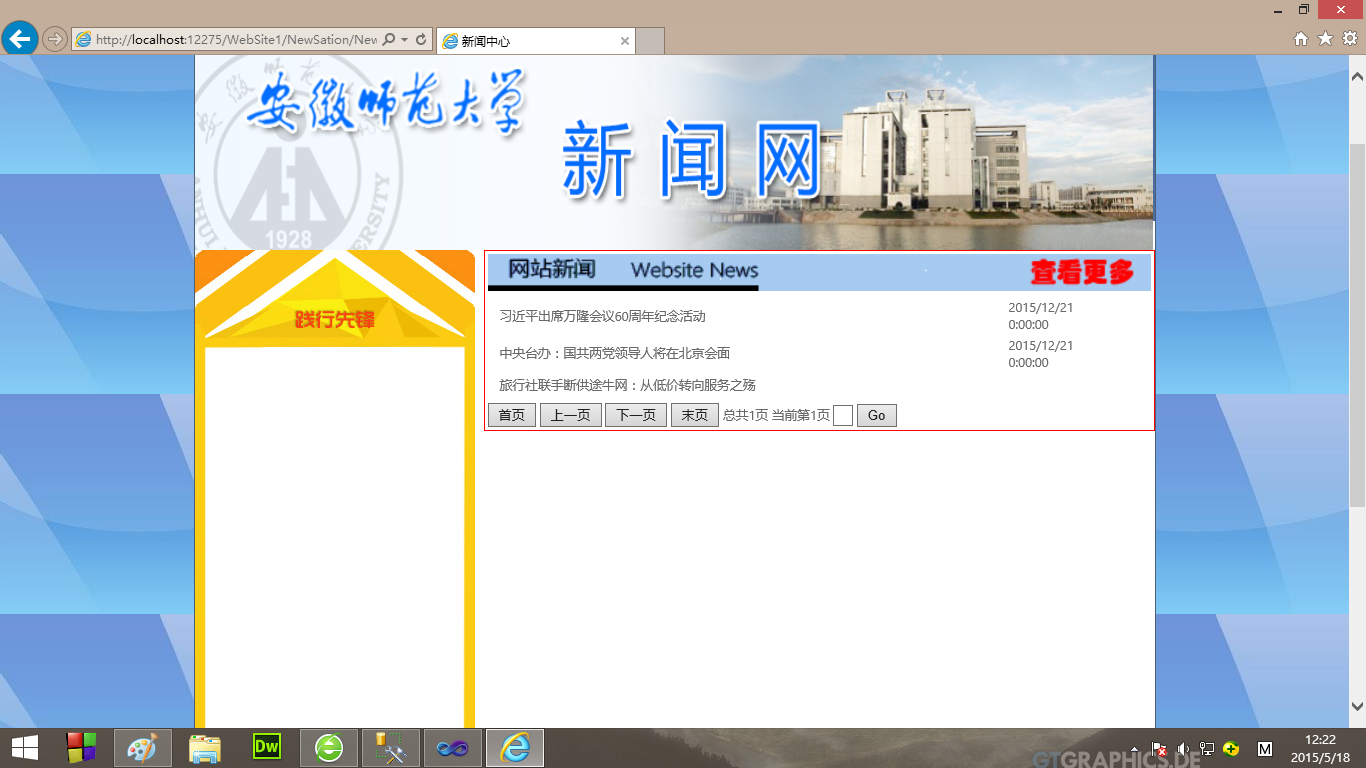
Task: Open news item 中央台办:国共两党领导人将在北京会面
Action: click(614, 353)
